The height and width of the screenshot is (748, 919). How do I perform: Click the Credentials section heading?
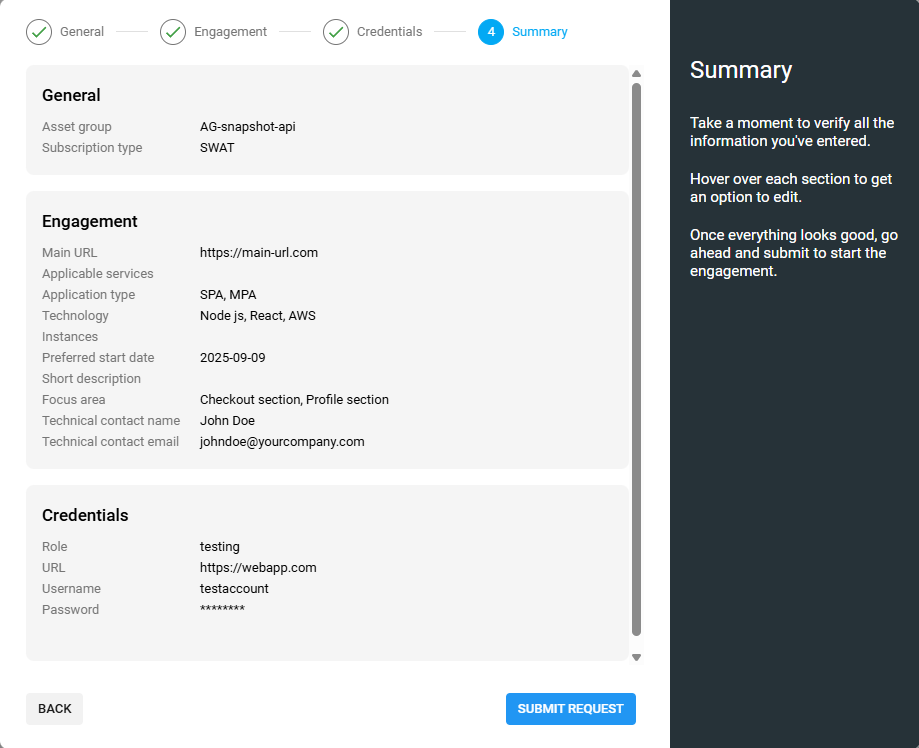[x=84, y=514]
